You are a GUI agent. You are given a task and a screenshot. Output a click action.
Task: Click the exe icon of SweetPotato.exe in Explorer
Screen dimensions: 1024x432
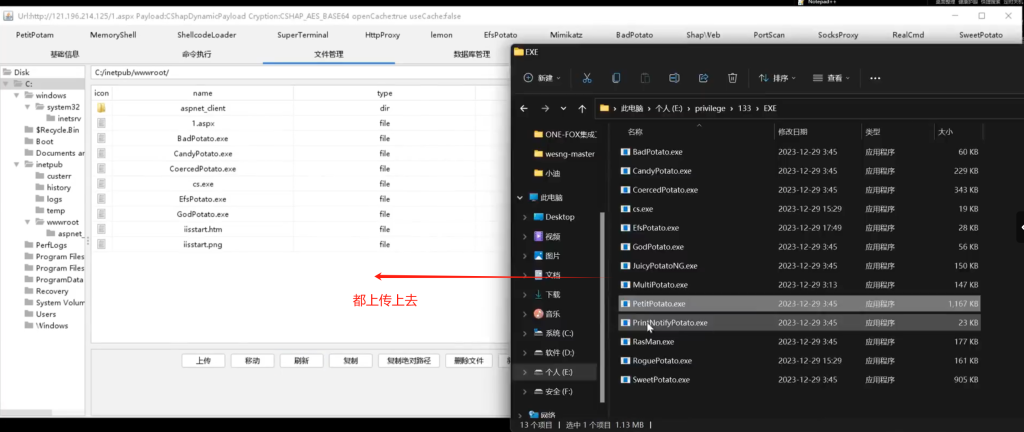click(625, 380)
